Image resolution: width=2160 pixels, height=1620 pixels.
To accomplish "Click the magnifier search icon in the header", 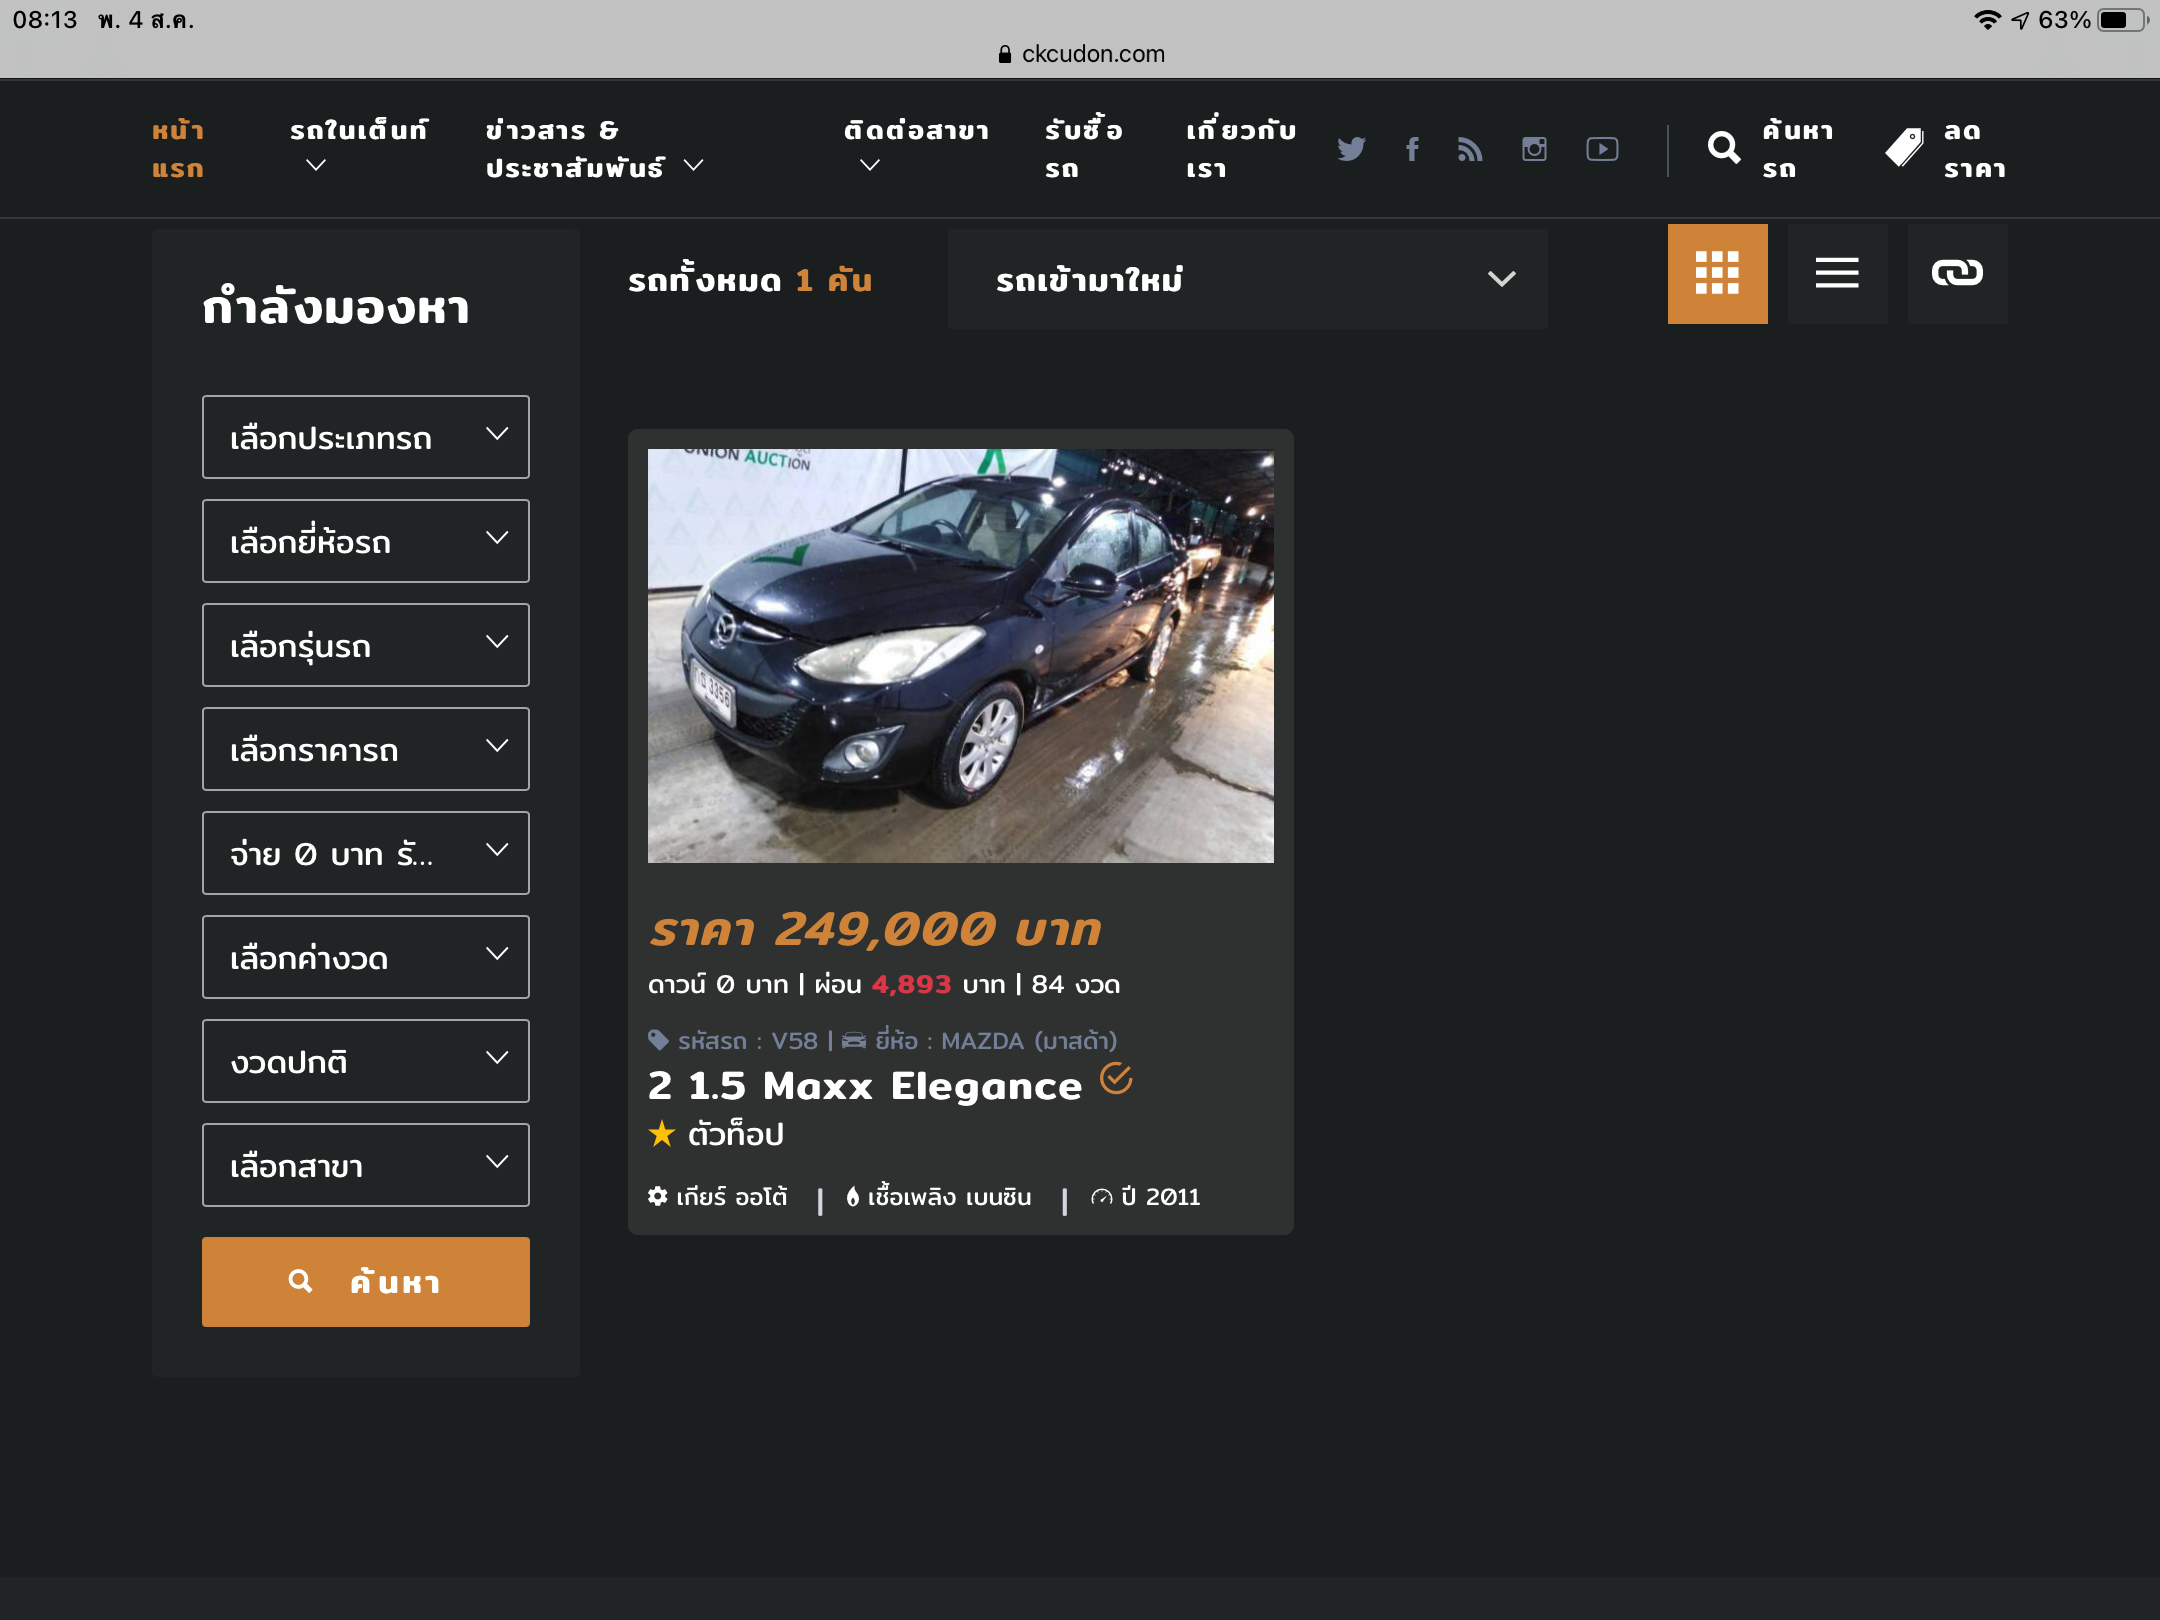I will 1723,148.
